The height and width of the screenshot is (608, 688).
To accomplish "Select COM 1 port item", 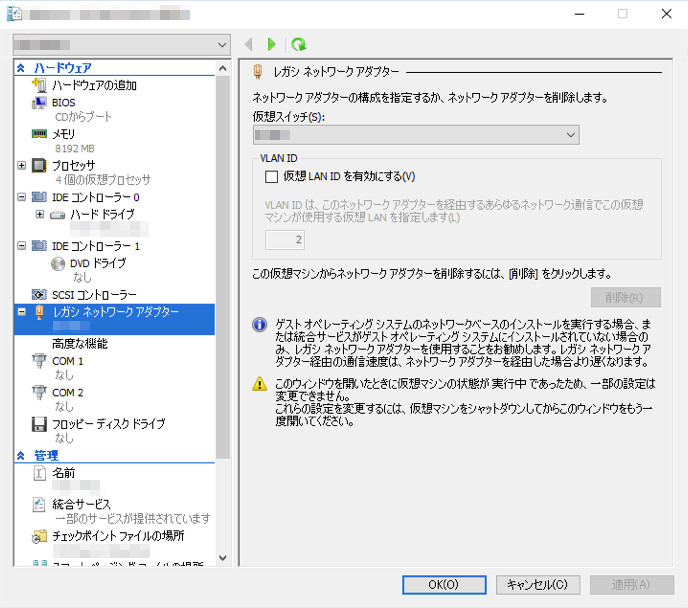I will coord(67,361).
